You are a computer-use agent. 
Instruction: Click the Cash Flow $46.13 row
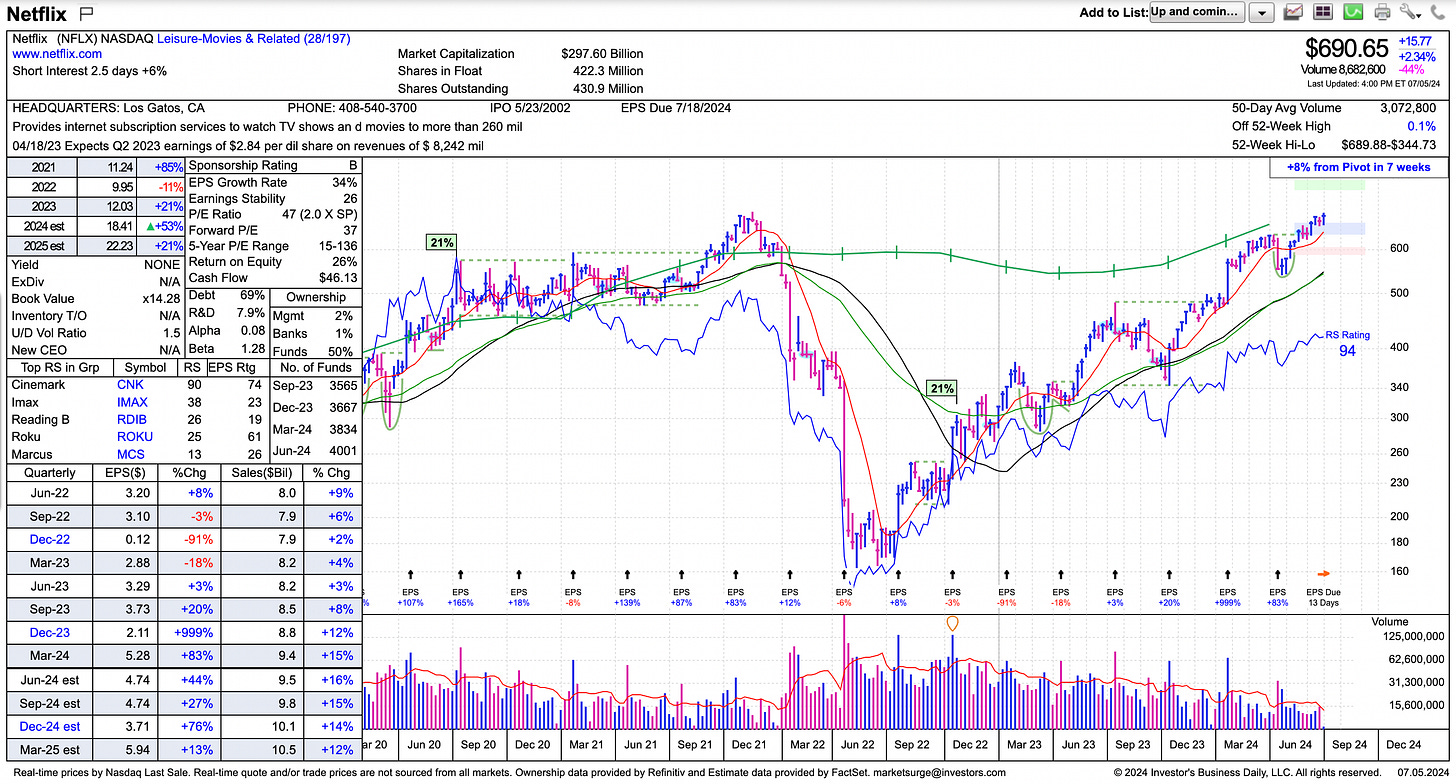(273, 278)
